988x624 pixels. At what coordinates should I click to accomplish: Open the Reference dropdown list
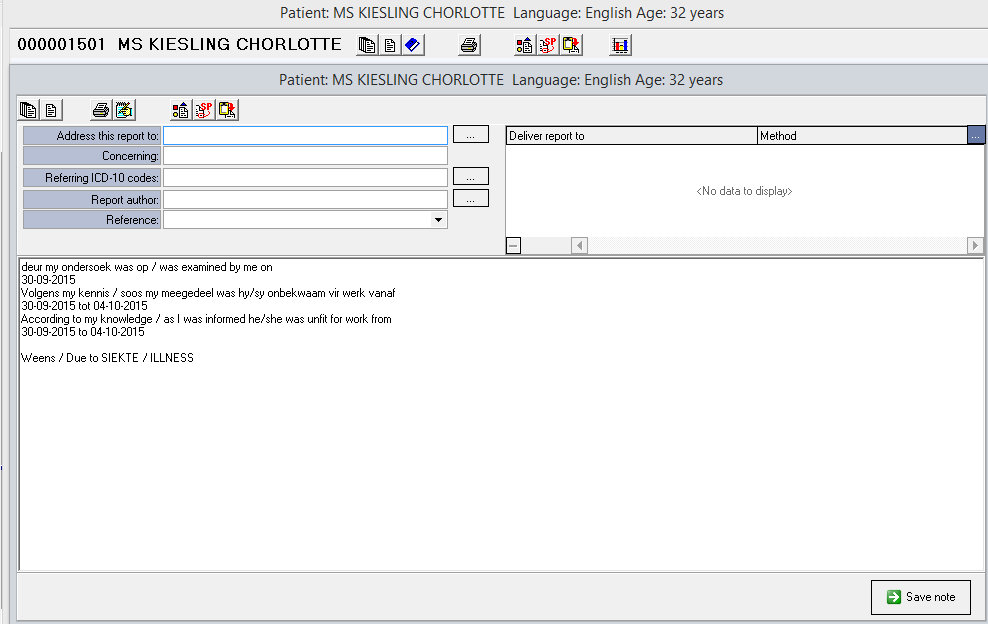438,220
